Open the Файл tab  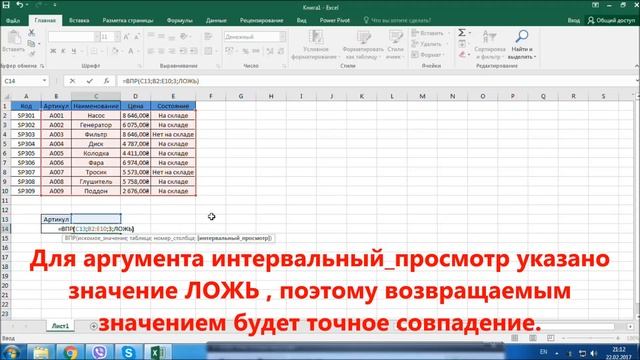point(13,20)
